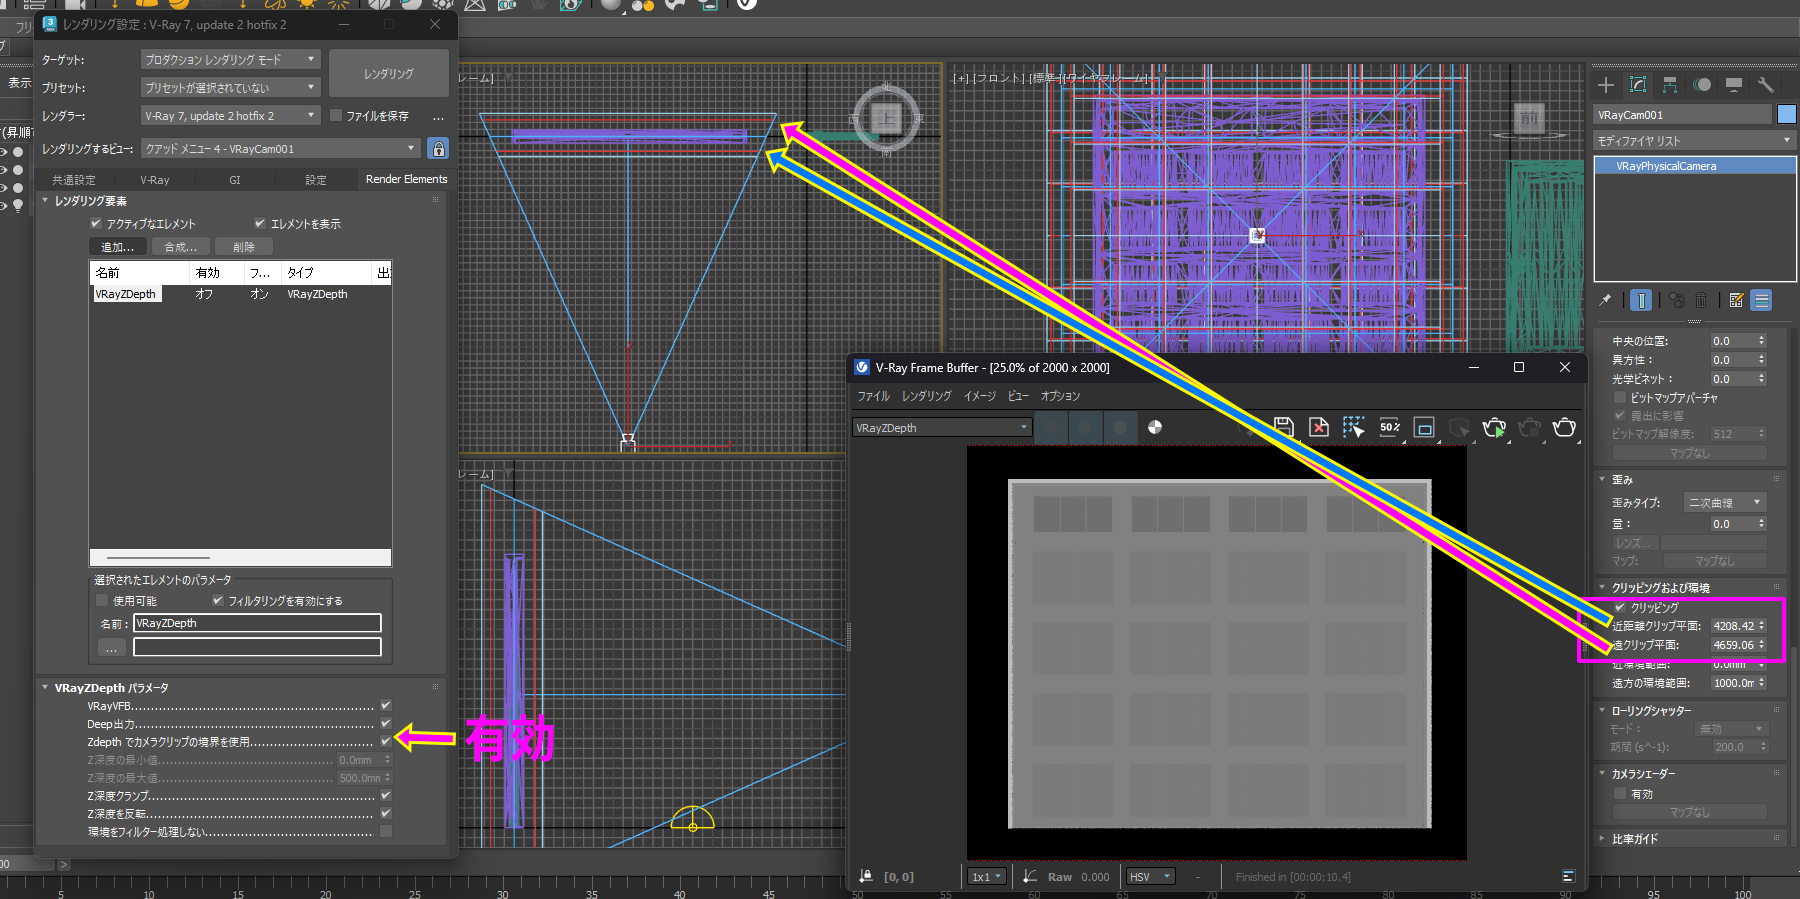Open the 歪みタイプ dropdown
Viewport: 1800px width, 899px height.
pos(1725,503)
